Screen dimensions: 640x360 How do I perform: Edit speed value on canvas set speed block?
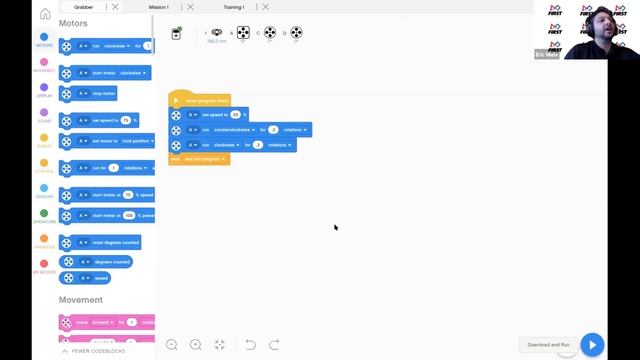tap(236, 115)
